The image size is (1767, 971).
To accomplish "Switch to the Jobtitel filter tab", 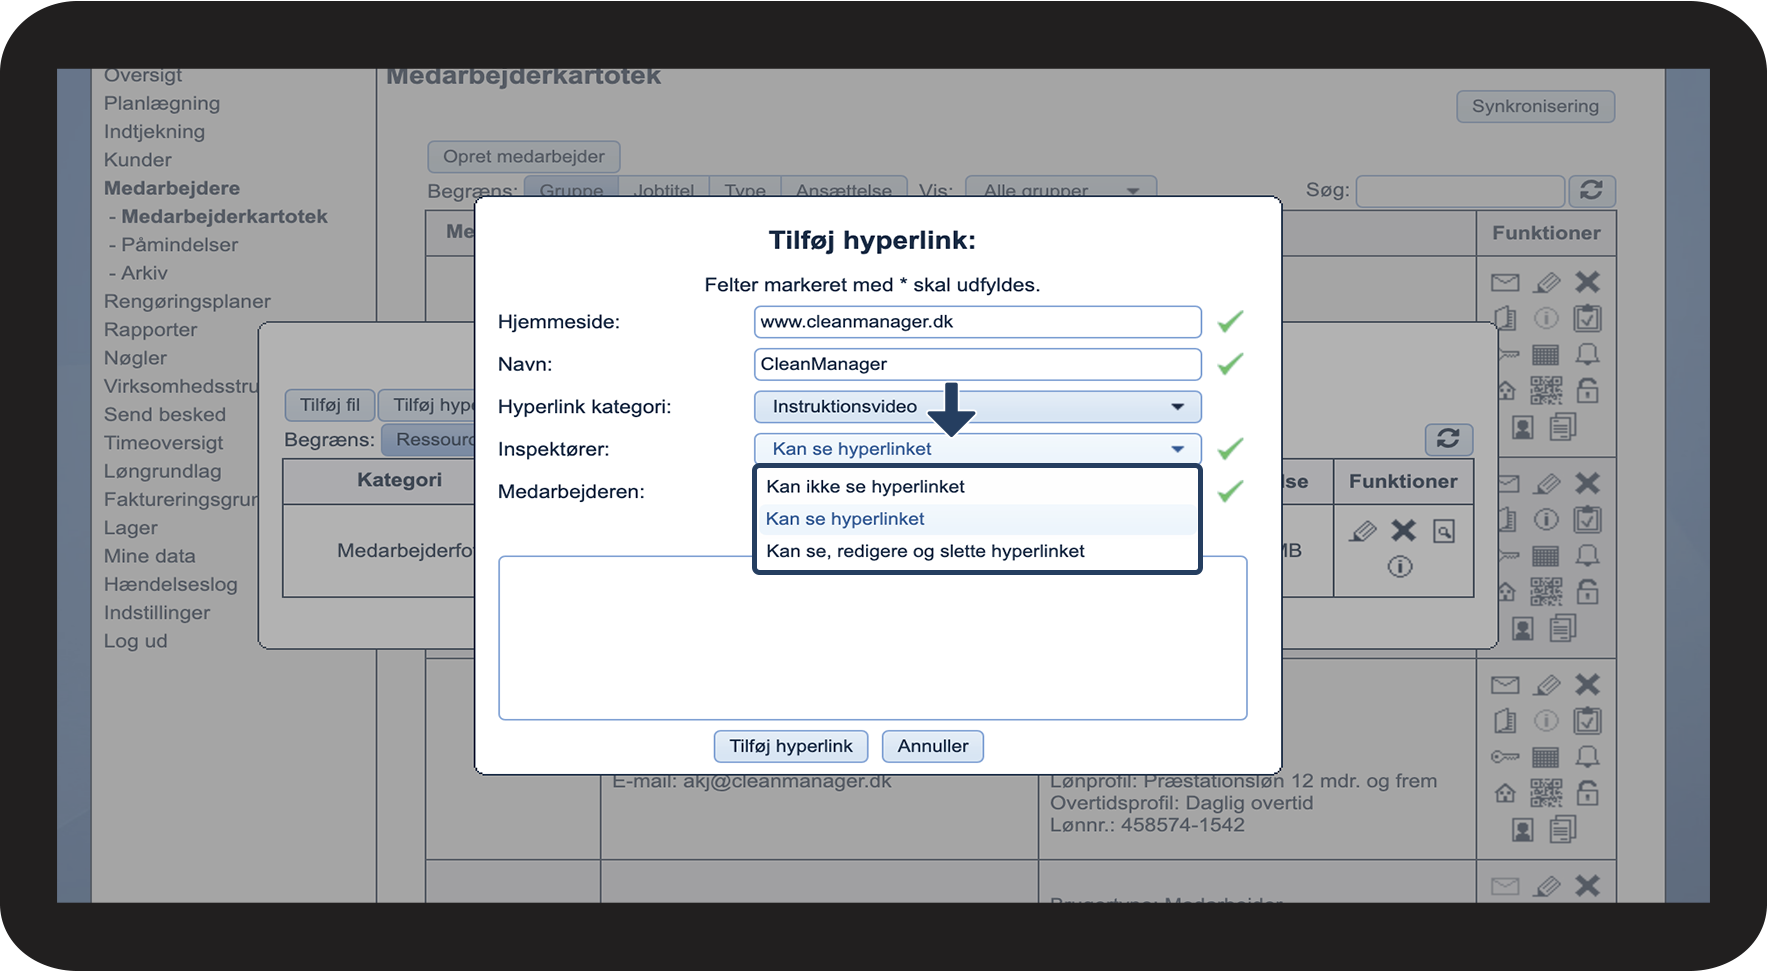I will pos(664,190).
